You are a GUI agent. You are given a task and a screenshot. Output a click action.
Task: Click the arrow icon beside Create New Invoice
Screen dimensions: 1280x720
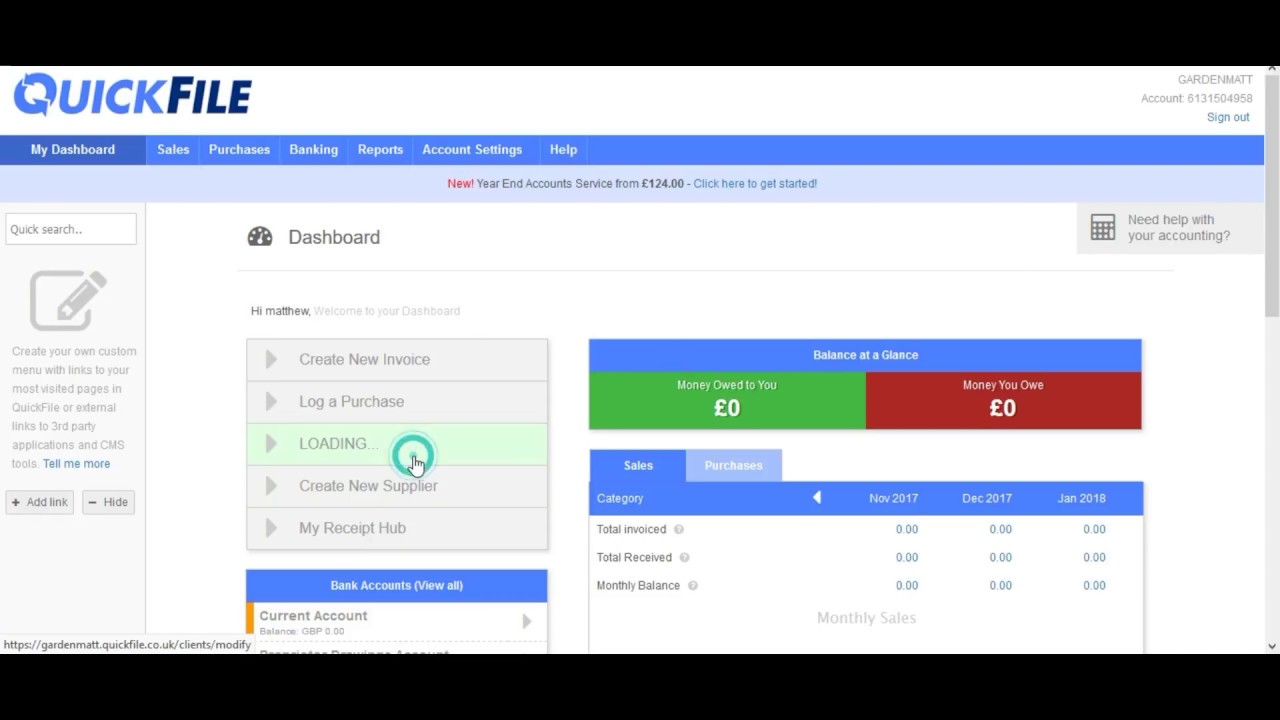[x=271, y=360]
